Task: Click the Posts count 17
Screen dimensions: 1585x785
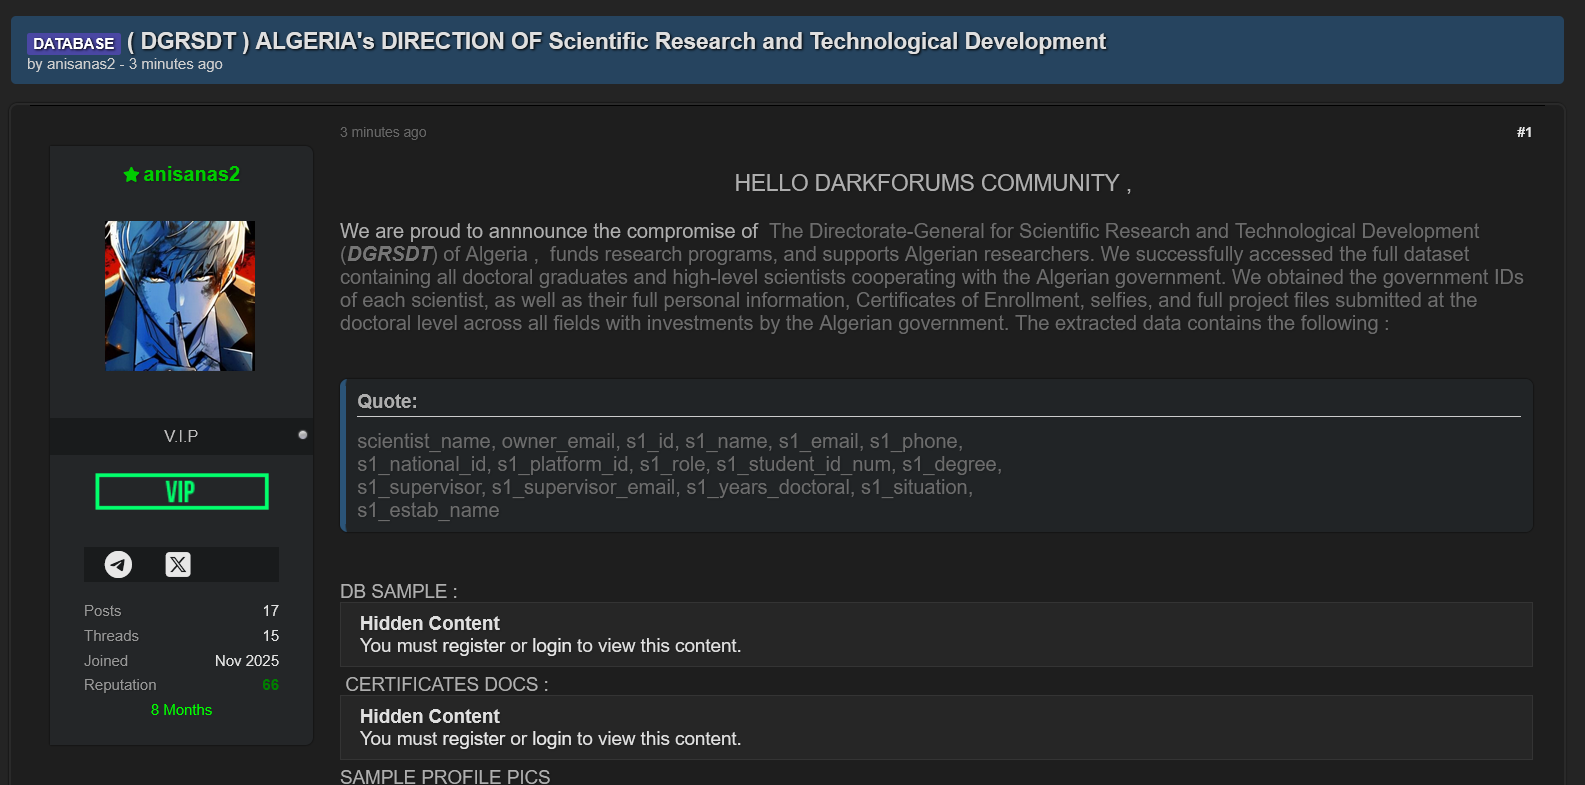Action: [271, 610]
